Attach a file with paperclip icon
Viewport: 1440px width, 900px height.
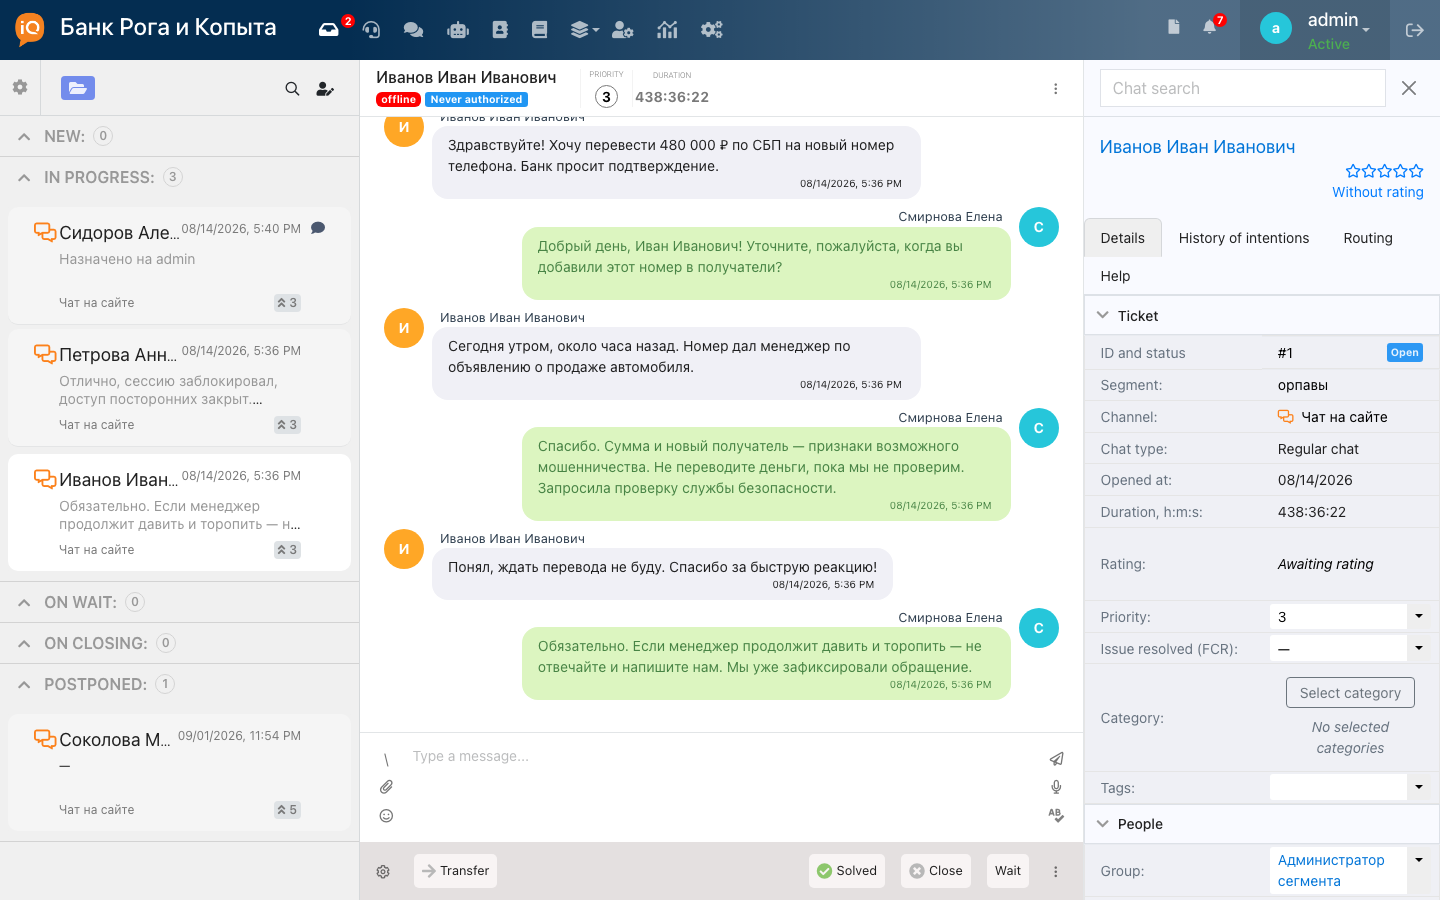(x=386, y=787)
